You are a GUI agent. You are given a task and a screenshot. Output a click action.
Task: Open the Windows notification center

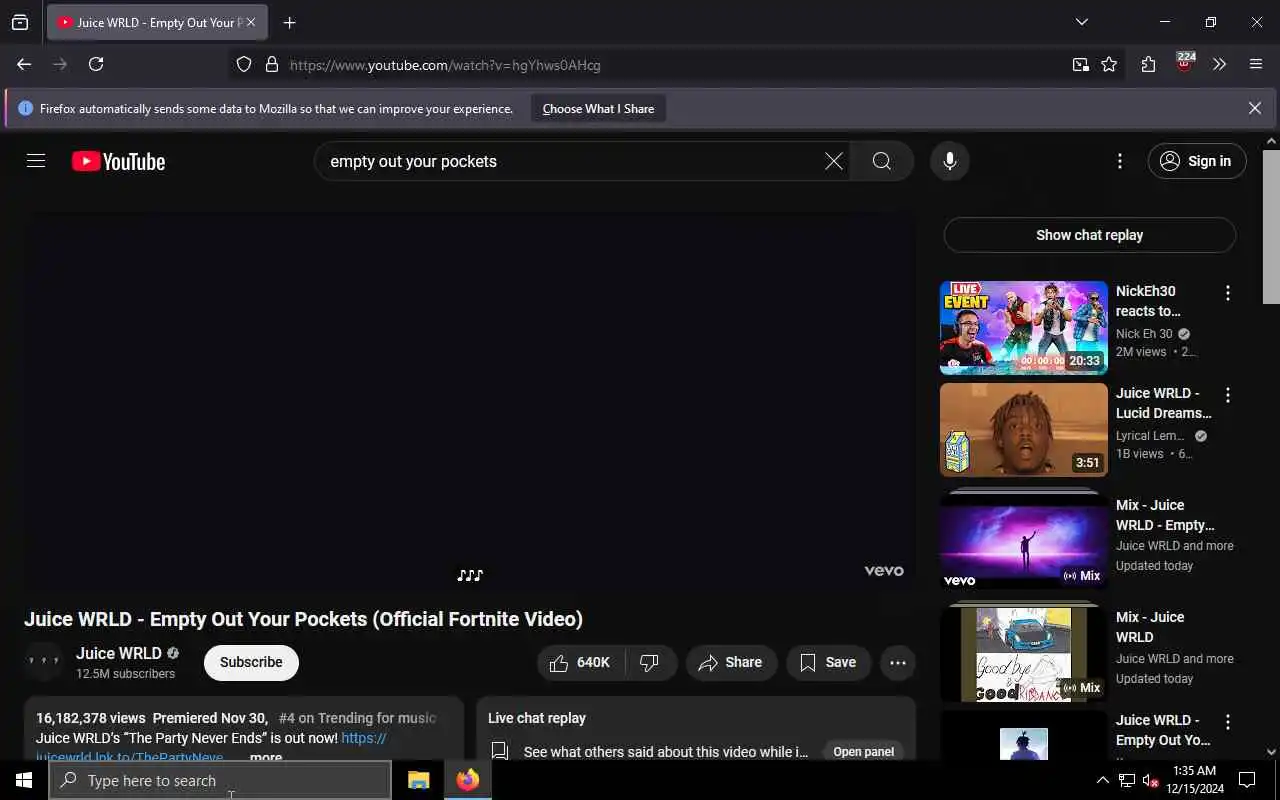(1247, 780)
